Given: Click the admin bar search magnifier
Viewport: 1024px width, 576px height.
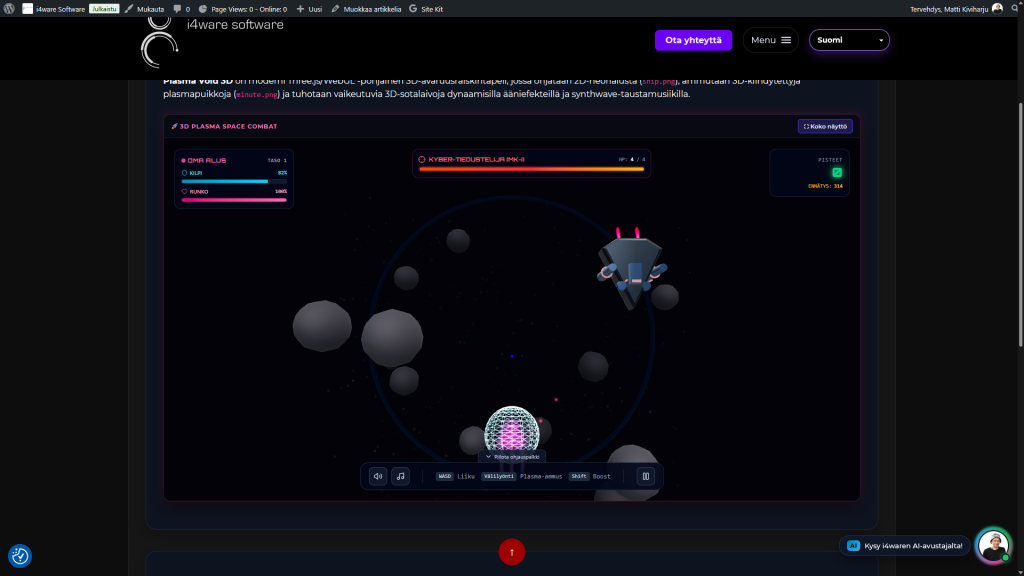Looking at the screenshot, I should [x=1016, y=8].
